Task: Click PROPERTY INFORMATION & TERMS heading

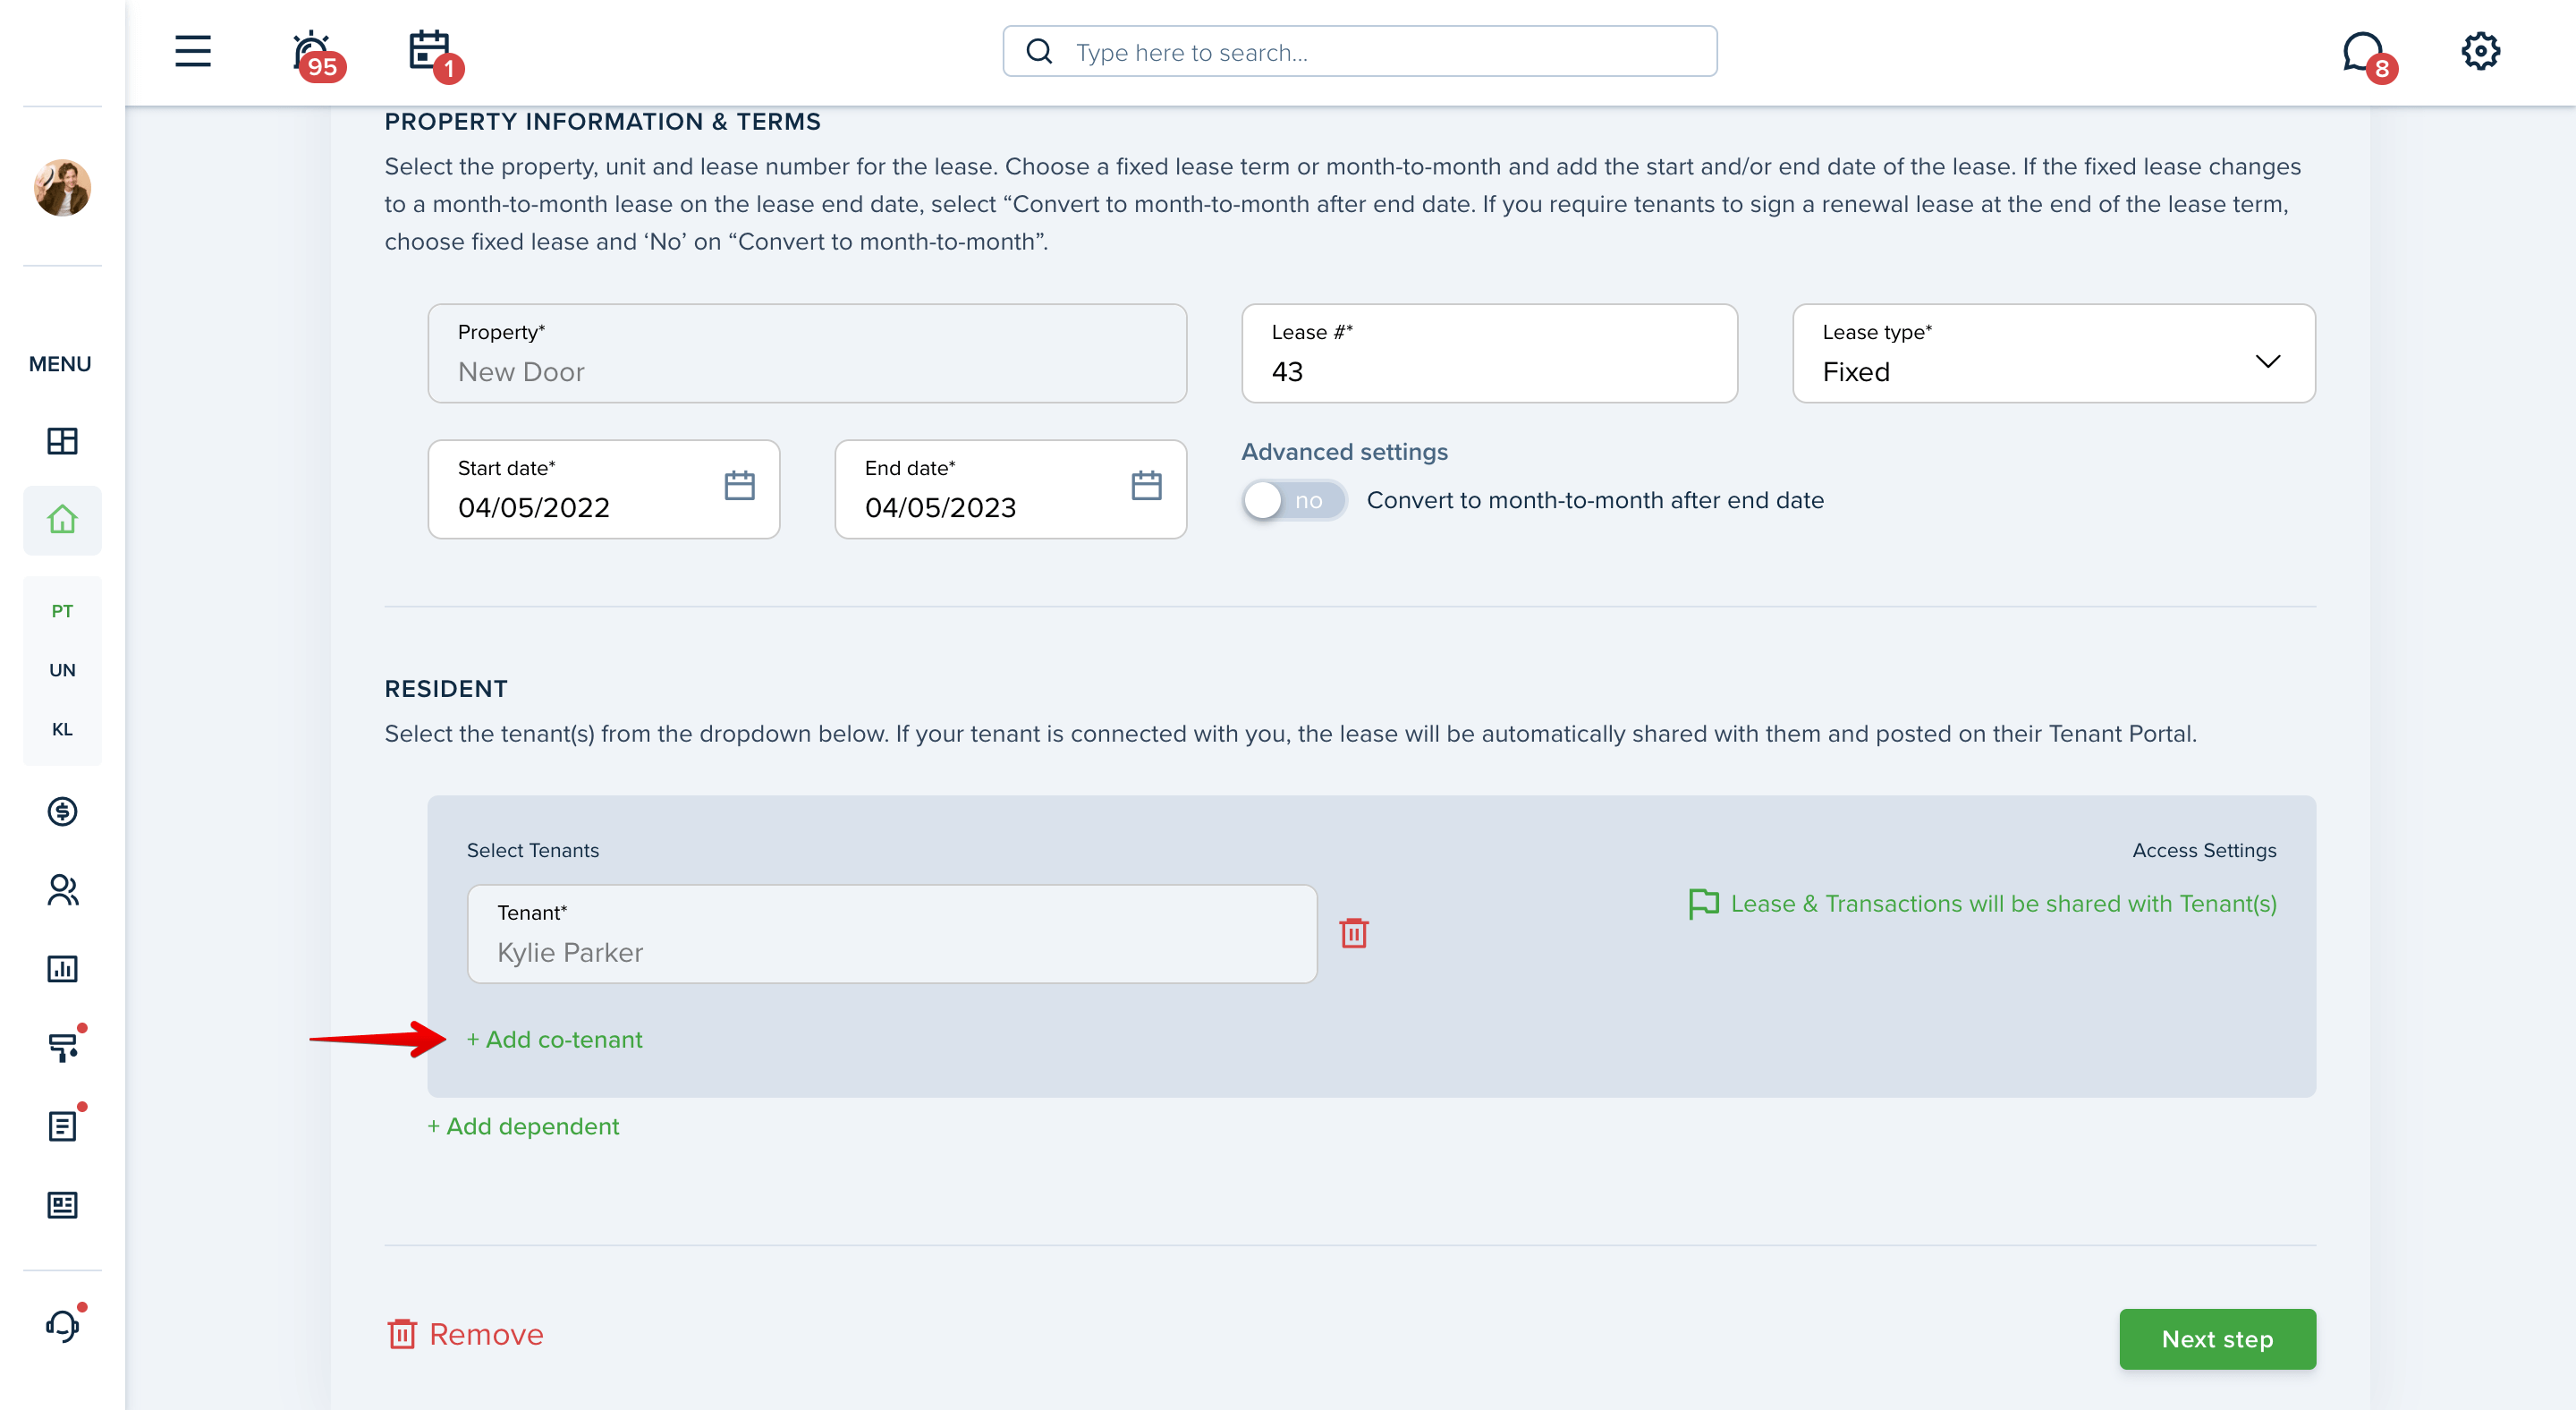Action: [602, 122]
